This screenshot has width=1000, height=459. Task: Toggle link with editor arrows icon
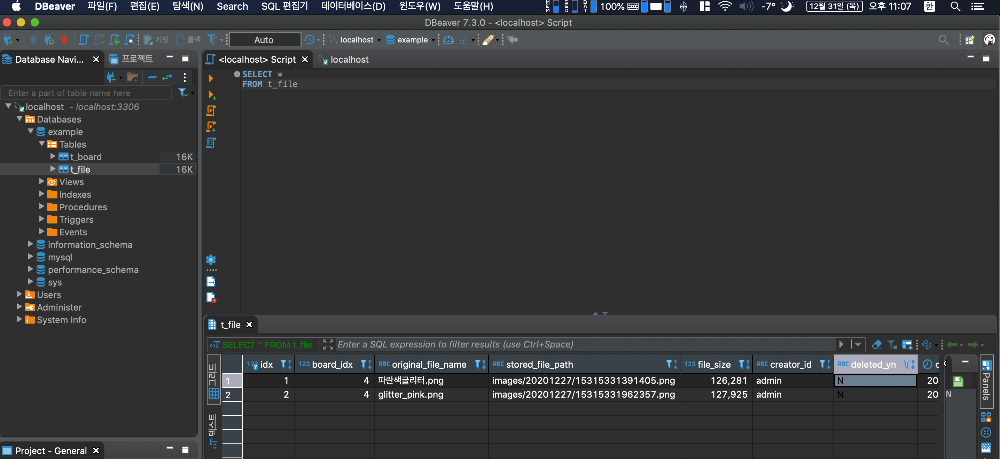point(167,77)
